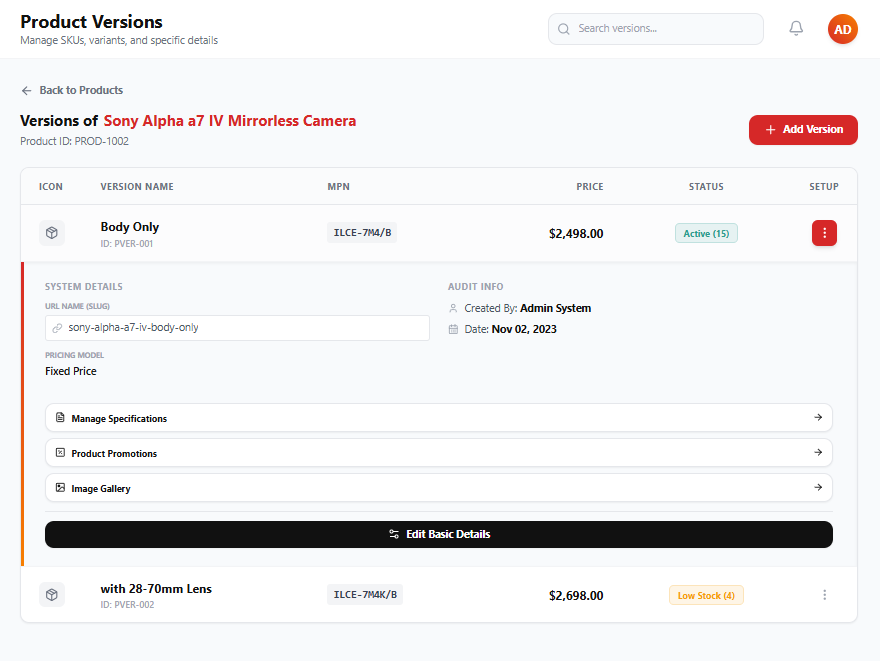Click the 28-70mm Lens package icon
This screenshot has height=661, width=880.
click(x=52, y=595)
